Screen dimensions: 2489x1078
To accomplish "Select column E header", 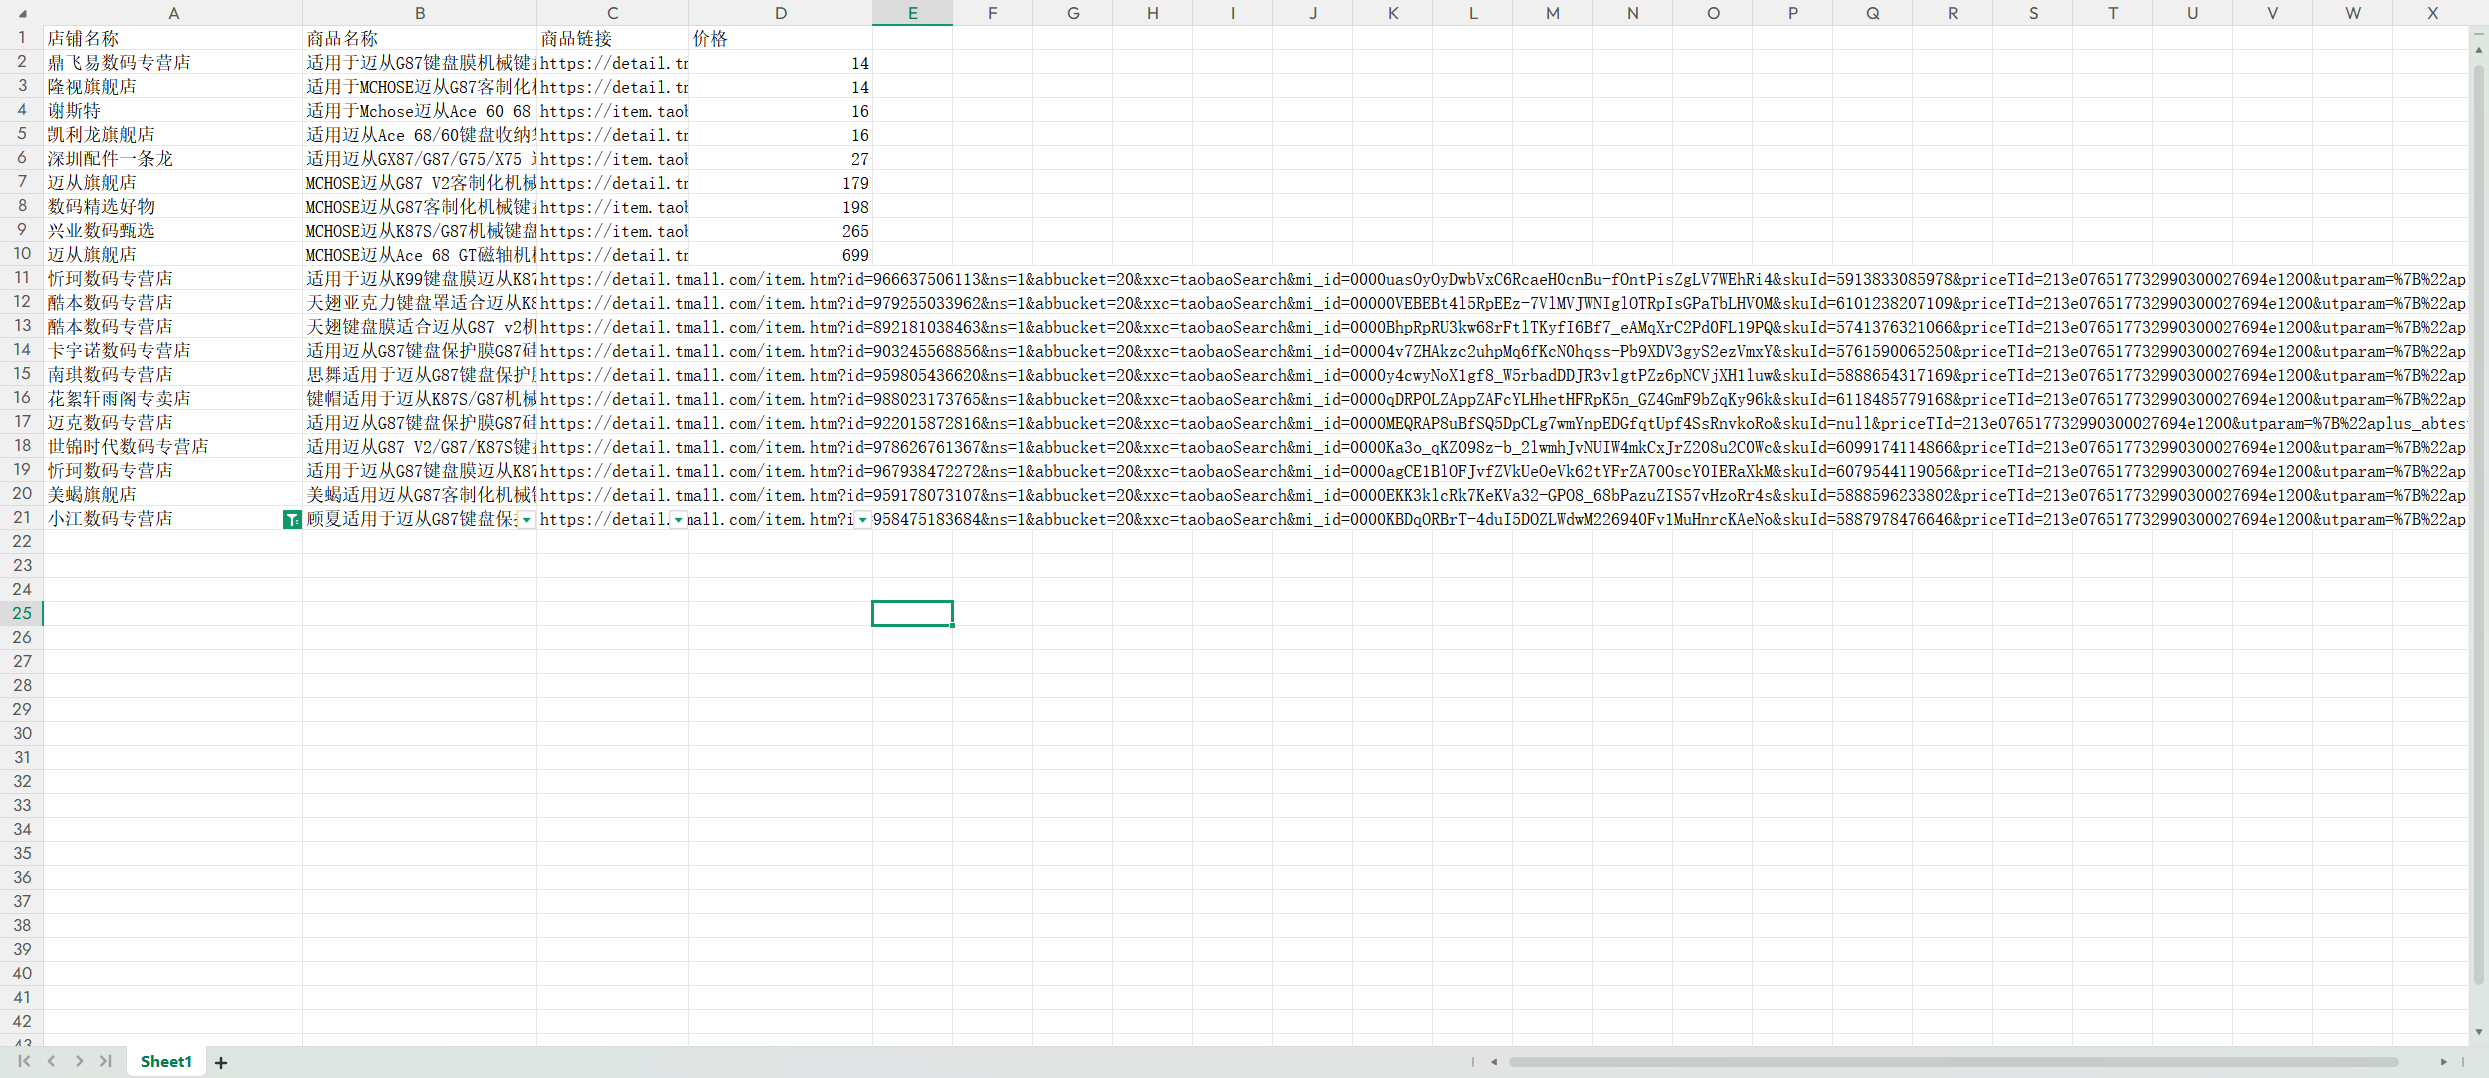I will tap(912, 13).
